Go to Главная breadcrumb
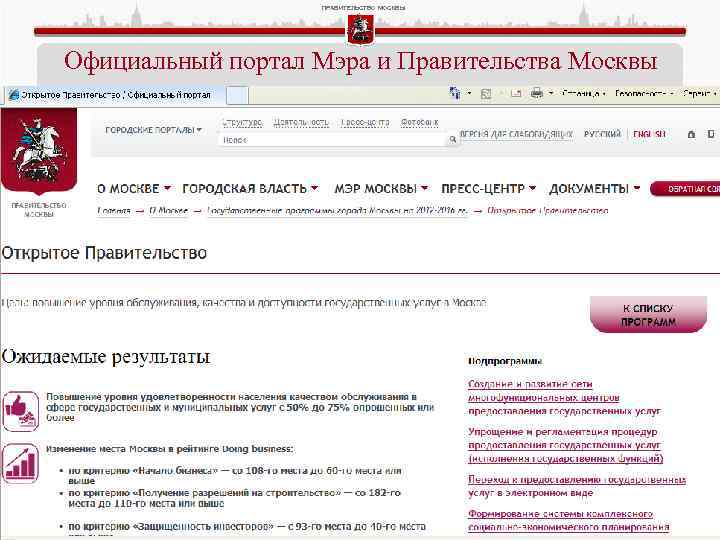Screen dimensions: 720x540 click(113, 211)
